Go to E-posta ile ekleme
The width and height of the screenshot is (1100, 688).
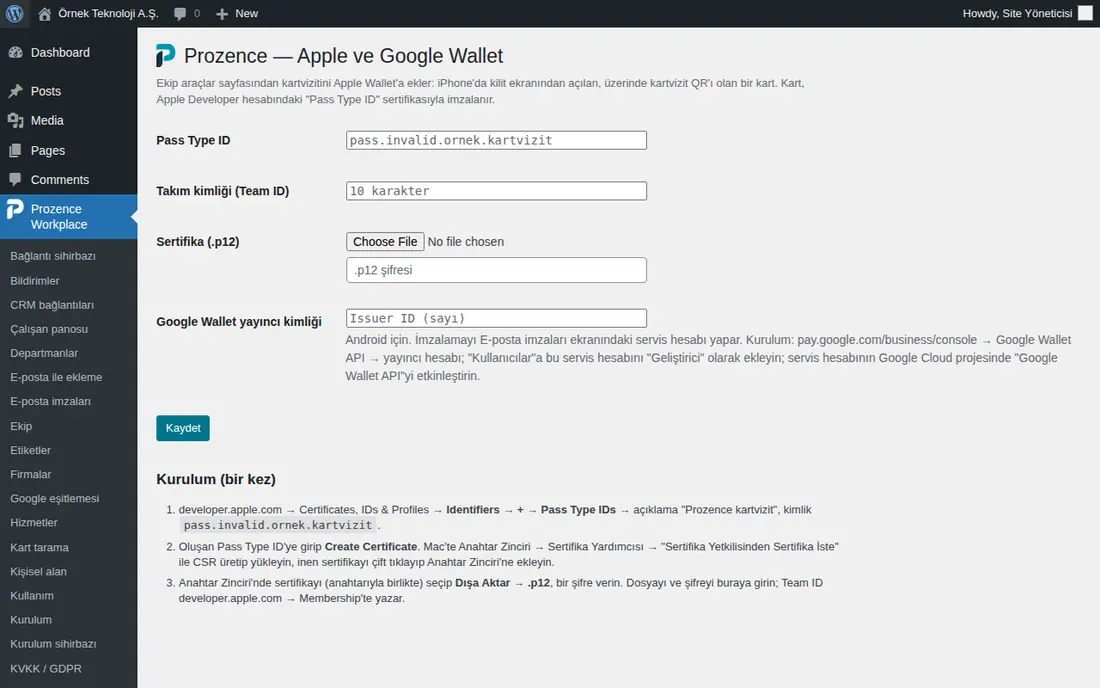[56, 377]
